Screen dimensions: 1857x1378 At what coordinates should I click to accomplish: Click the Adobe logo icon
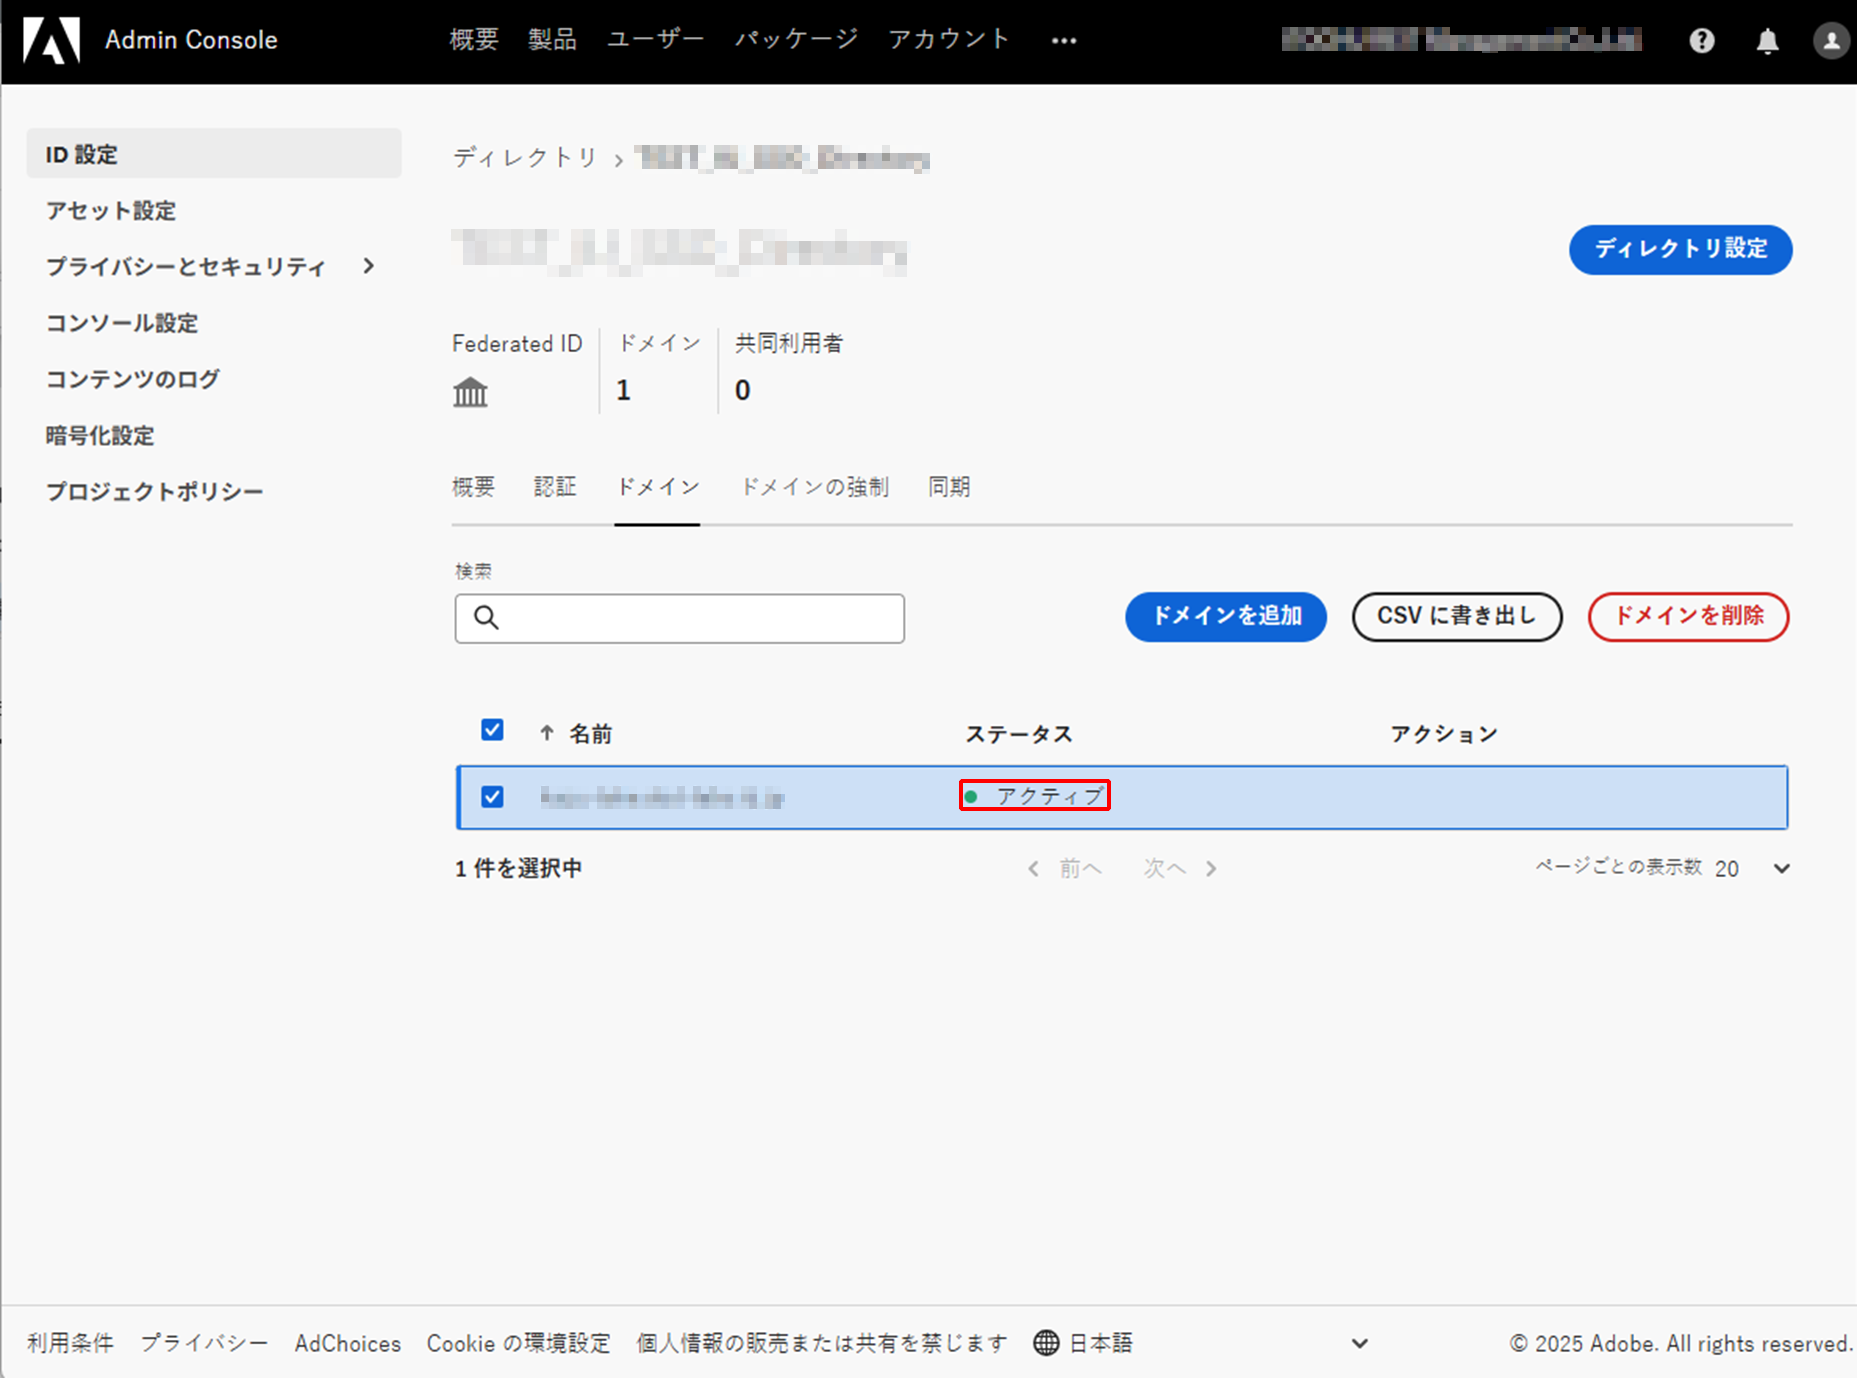coord(52,41)
